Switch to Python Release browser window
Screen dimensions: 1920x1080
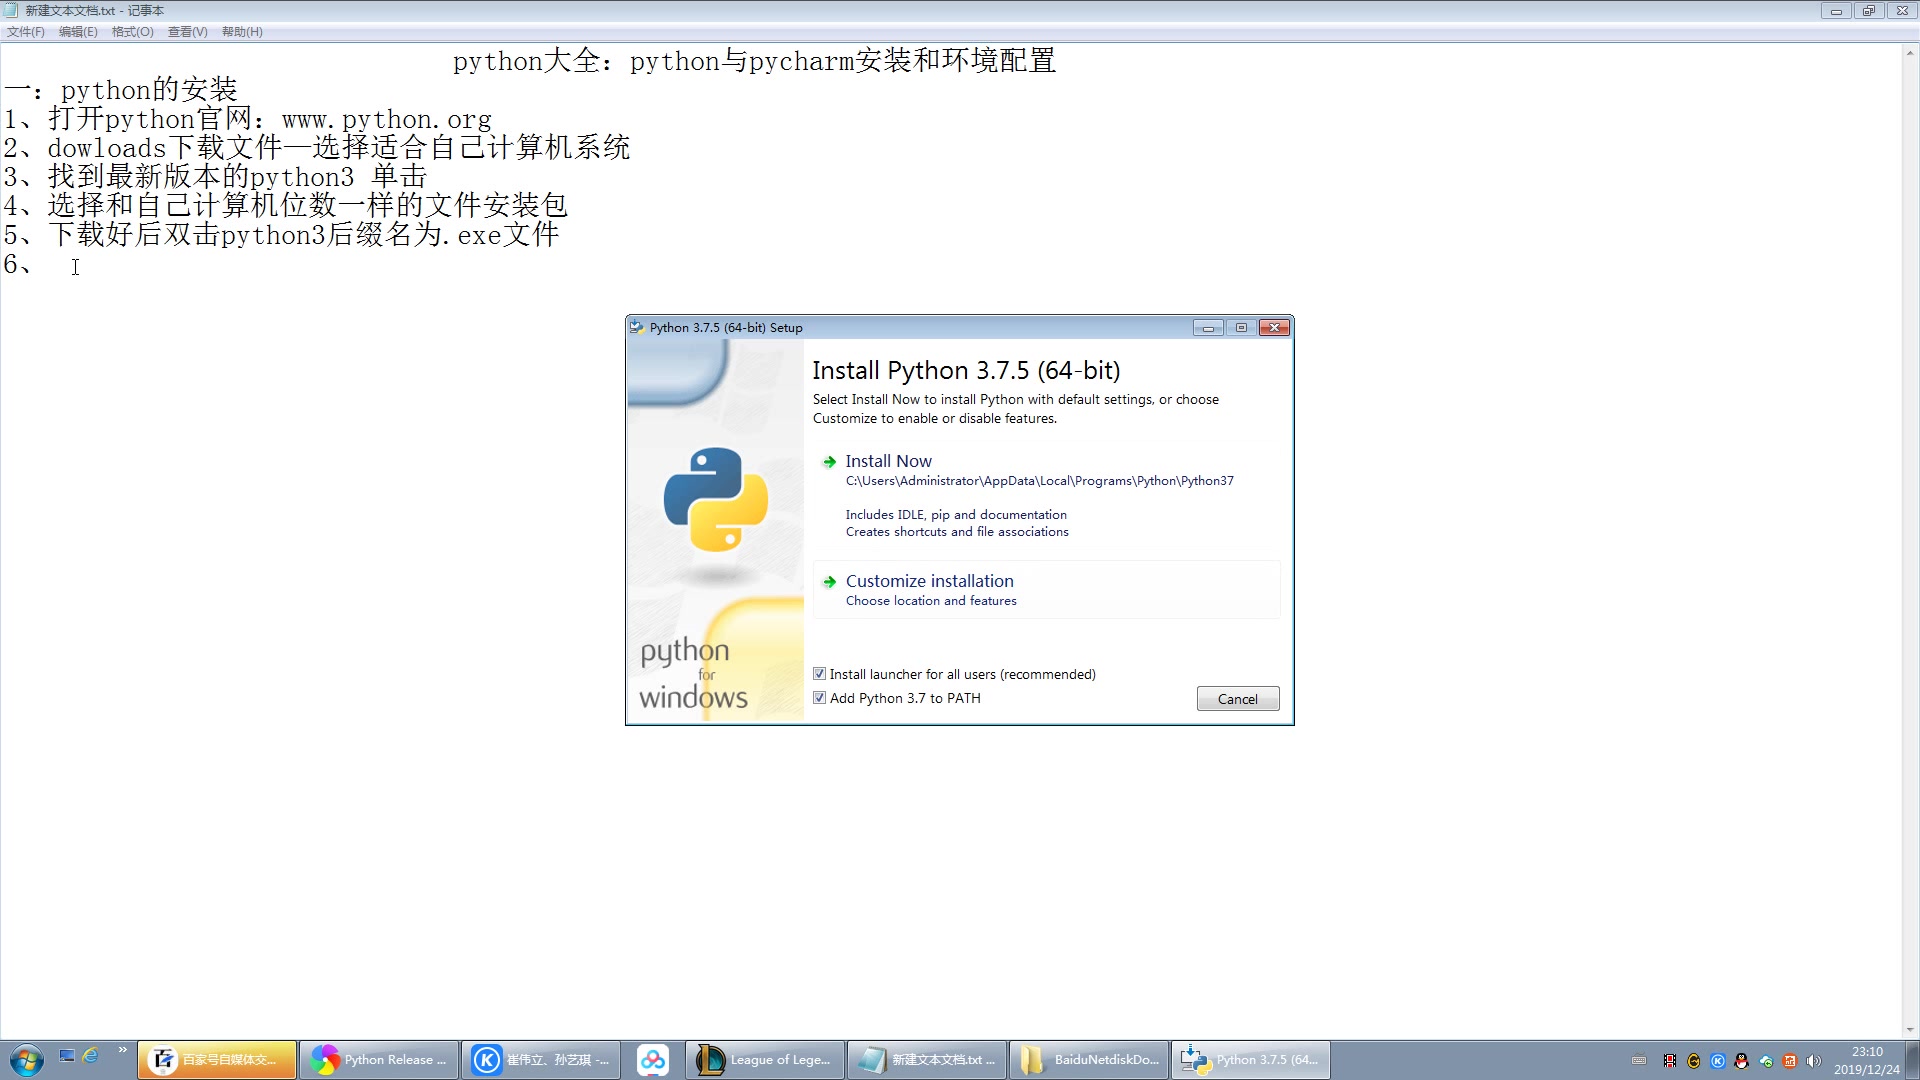pos(379,1060)
